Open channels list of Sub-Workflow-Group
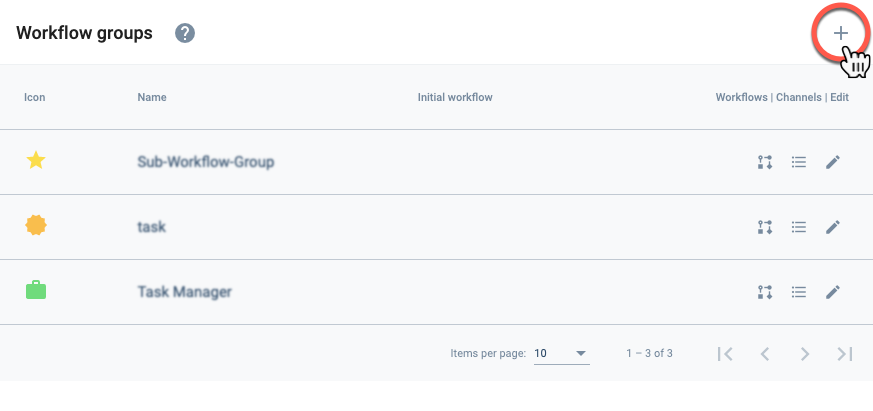 (799, 162)
